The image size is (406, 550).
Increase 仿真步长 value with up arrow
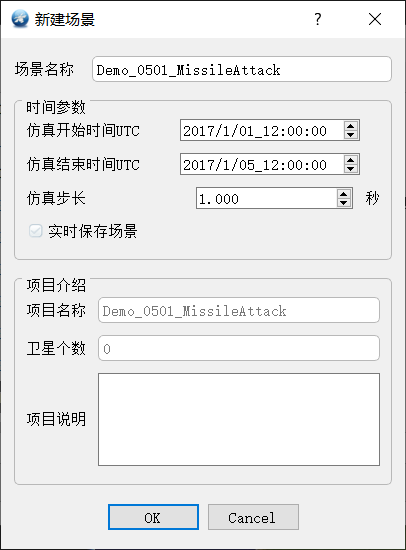(344, 194)
